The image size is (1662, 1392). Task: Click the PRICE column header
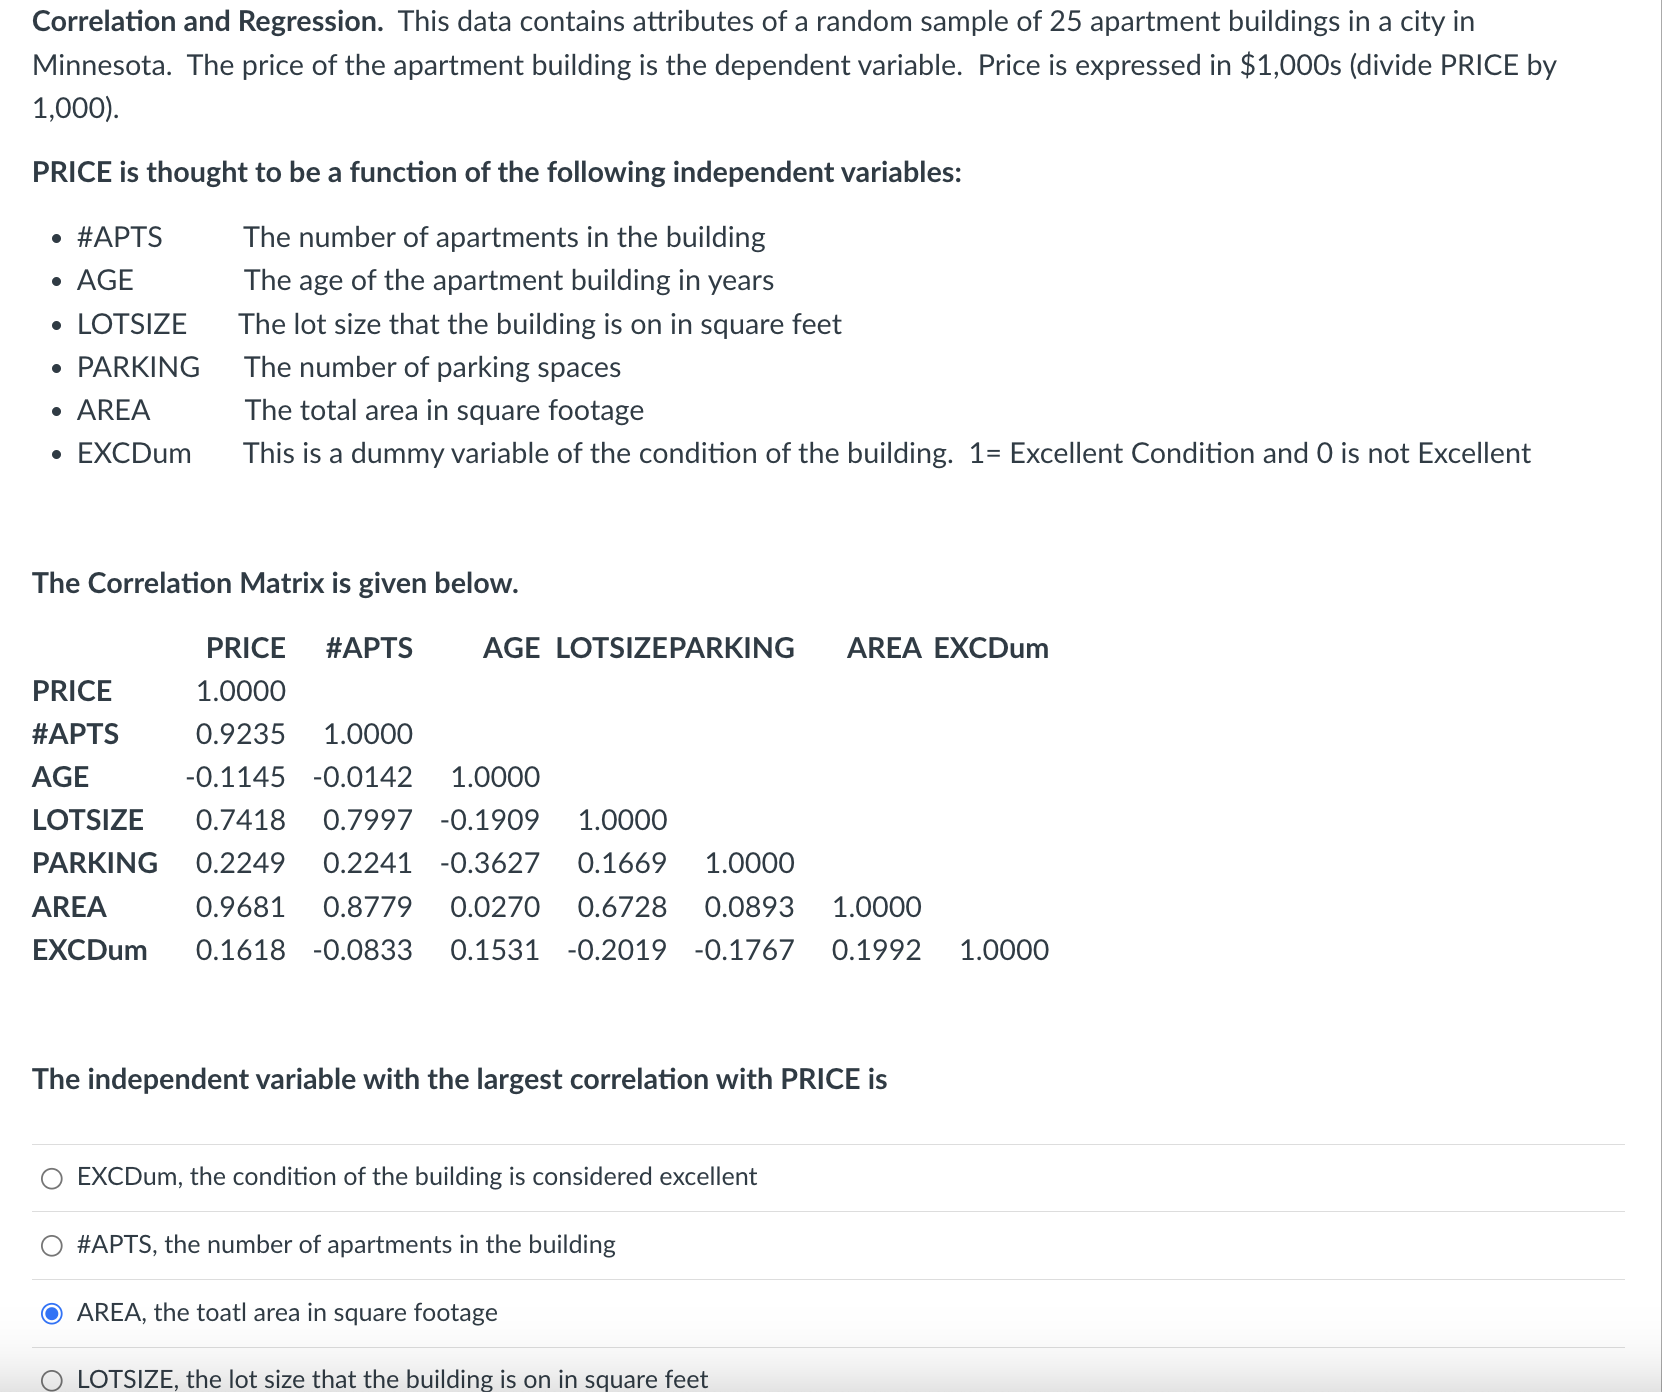click(246, 648)
